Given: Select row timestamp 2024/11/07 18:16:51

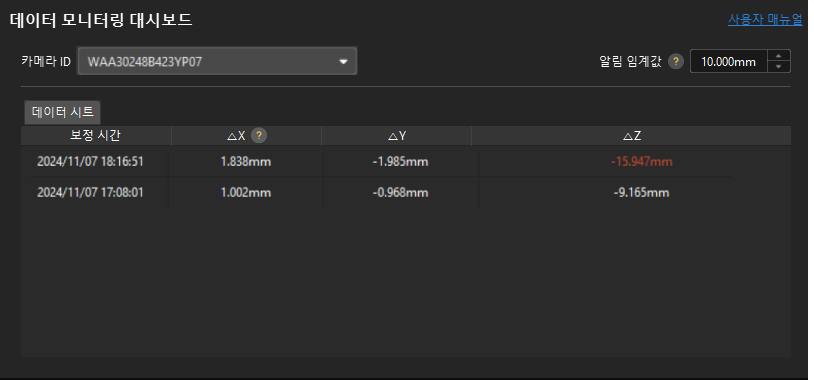Looking at the screenshot, I should coord(90,161).
